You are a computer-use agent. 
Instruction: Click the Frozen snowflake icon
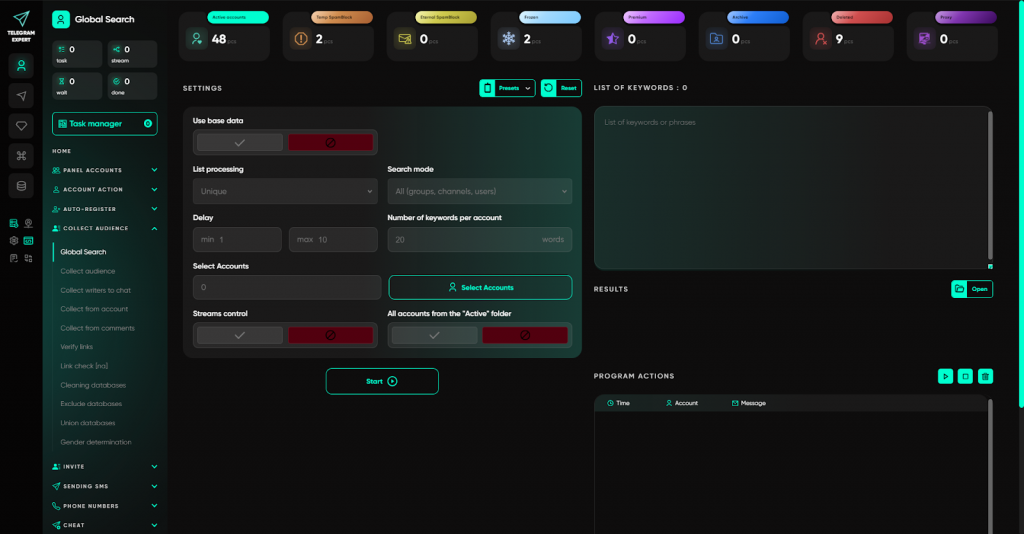click(x=508, y=39)
